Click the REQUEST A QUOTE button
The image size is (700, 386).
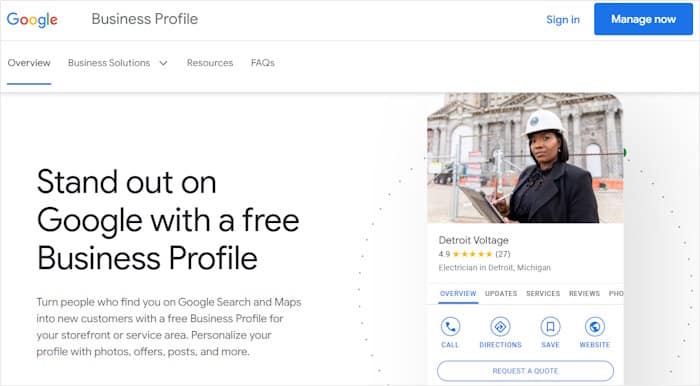pyautogui.click(x=525, y=371)
